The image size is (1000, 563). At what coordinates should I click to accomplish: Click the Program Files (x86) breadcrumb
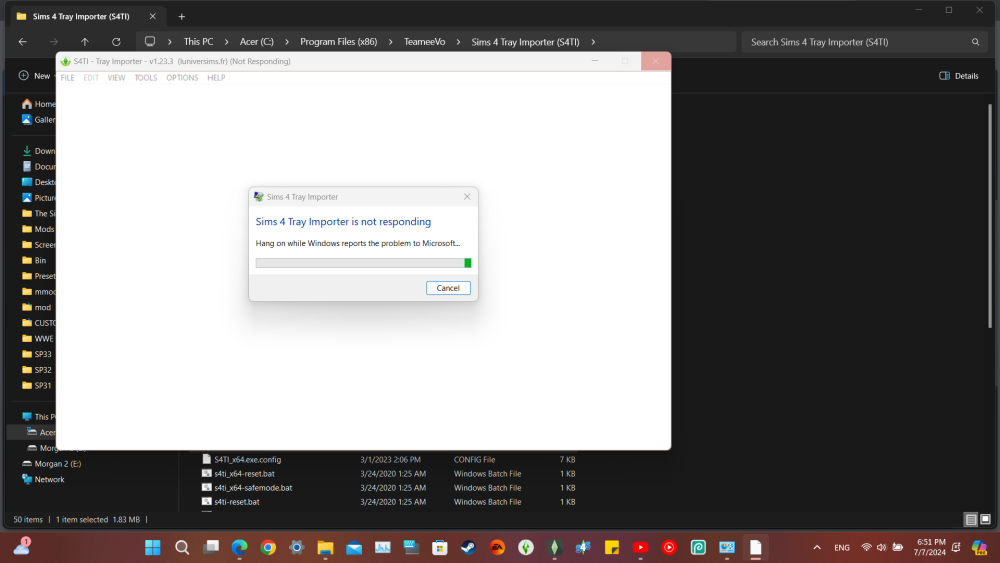pos(339,42)
